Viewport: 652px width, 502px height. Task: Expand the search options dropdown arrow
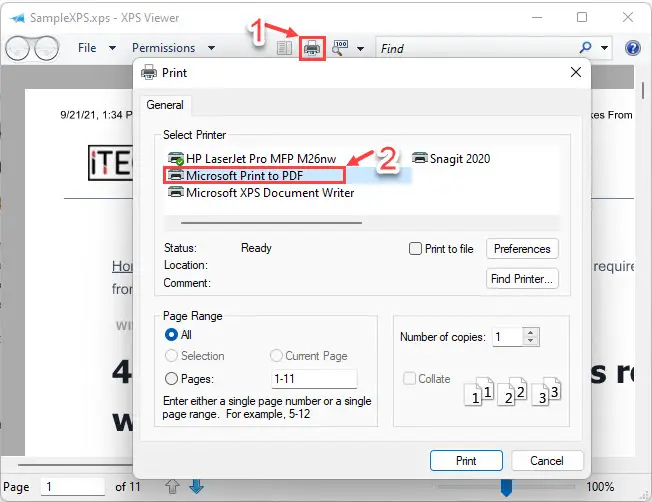tap(605, 48)
